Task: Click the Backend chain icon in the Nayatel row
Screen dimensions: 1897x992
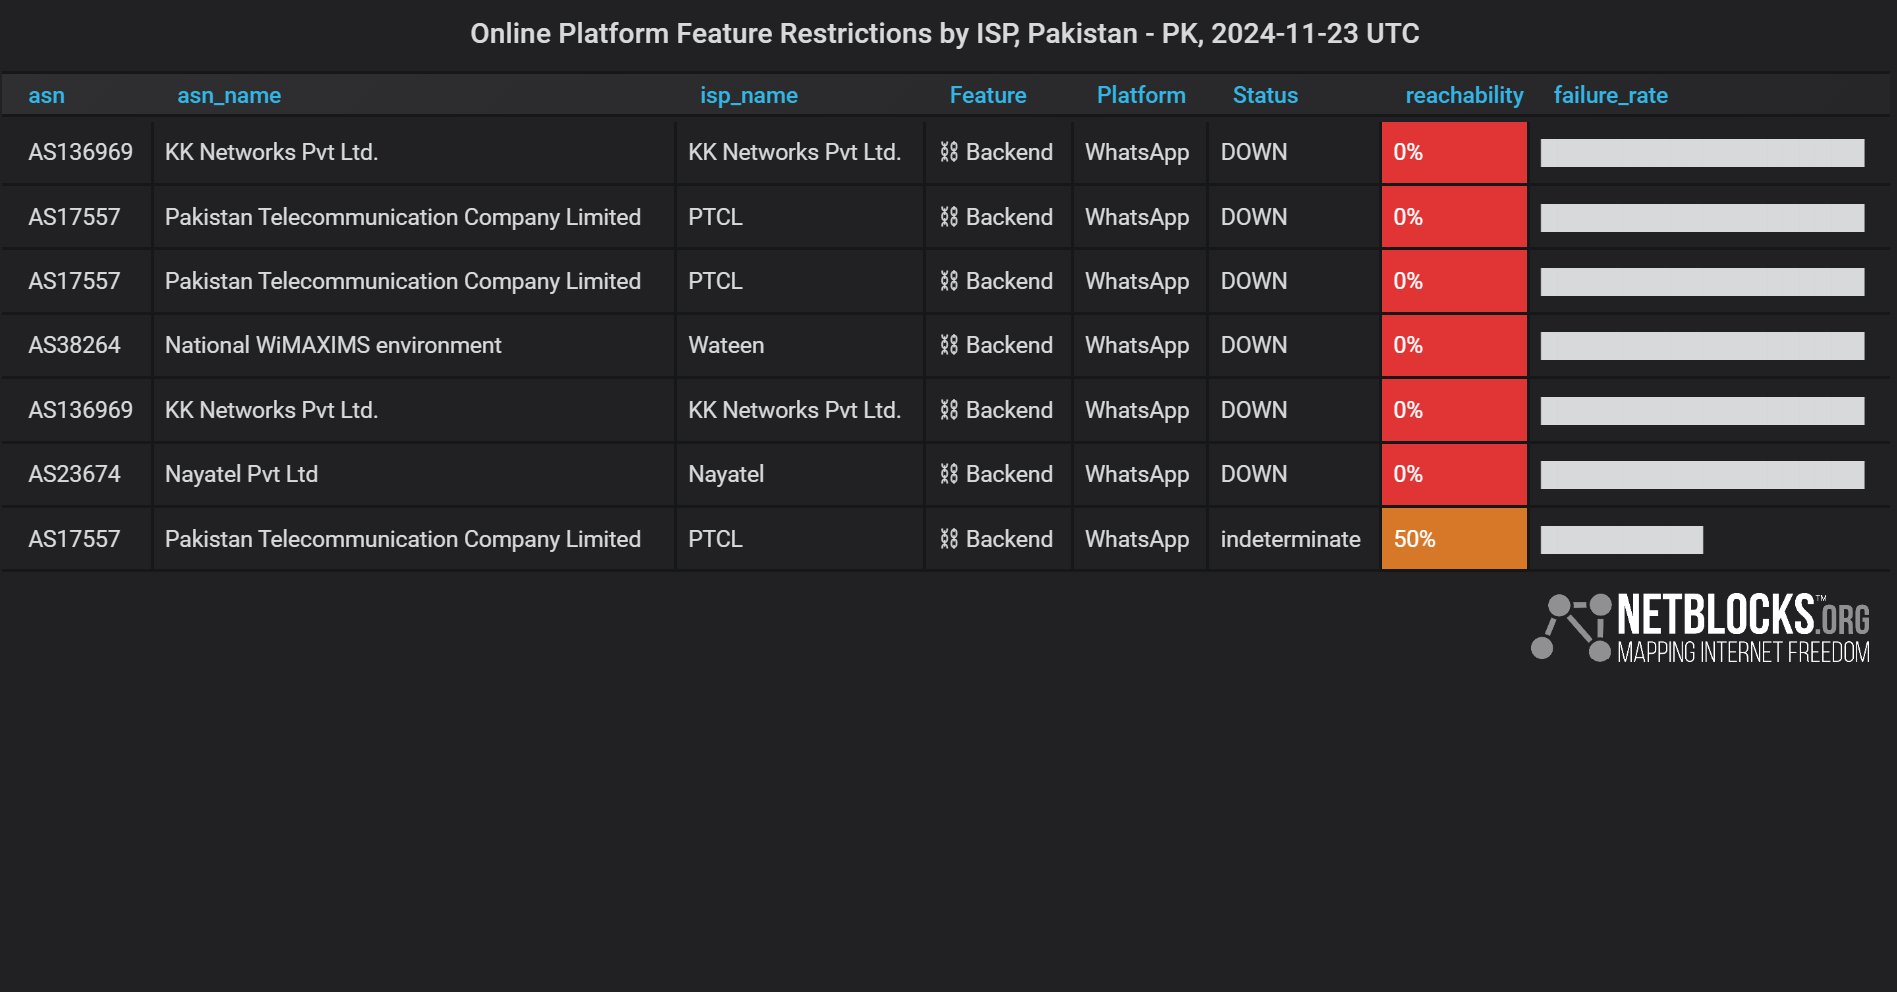Action: click(x=948, y=475)
